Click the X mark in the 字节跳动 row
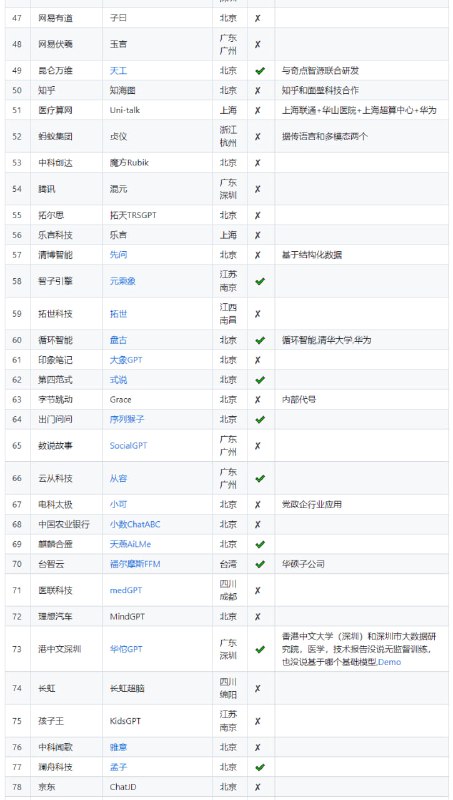The height and width of the screenshot is (800, 453). 258,399
